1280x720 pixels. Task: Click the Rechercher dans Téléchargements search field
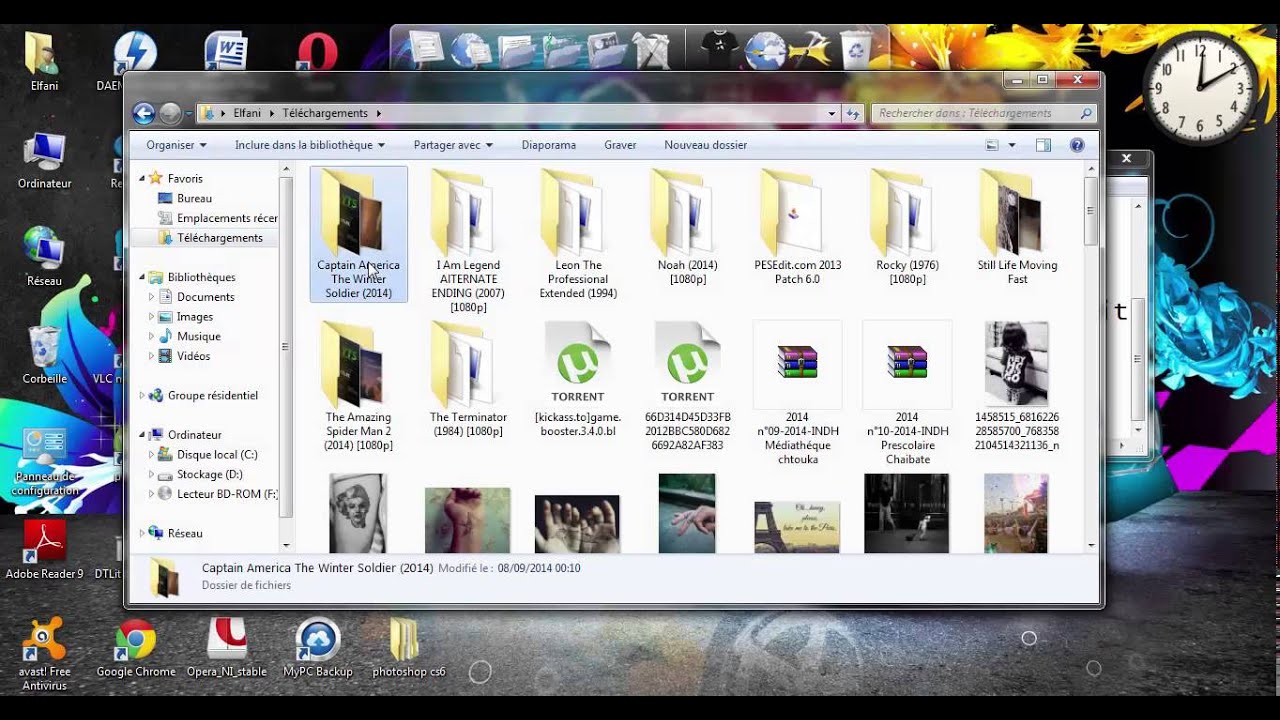(985, 113)
